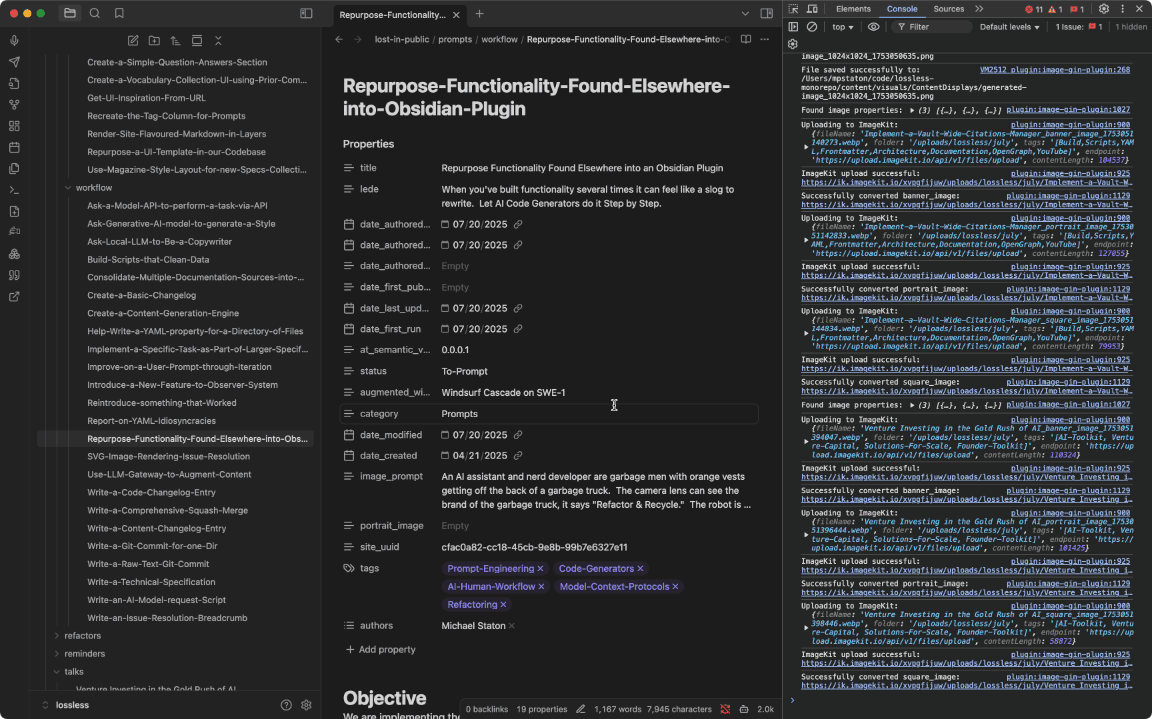Open the calendar daily note icon
The height and width of the screenshot is (719, 1152).
pos(14,148)
